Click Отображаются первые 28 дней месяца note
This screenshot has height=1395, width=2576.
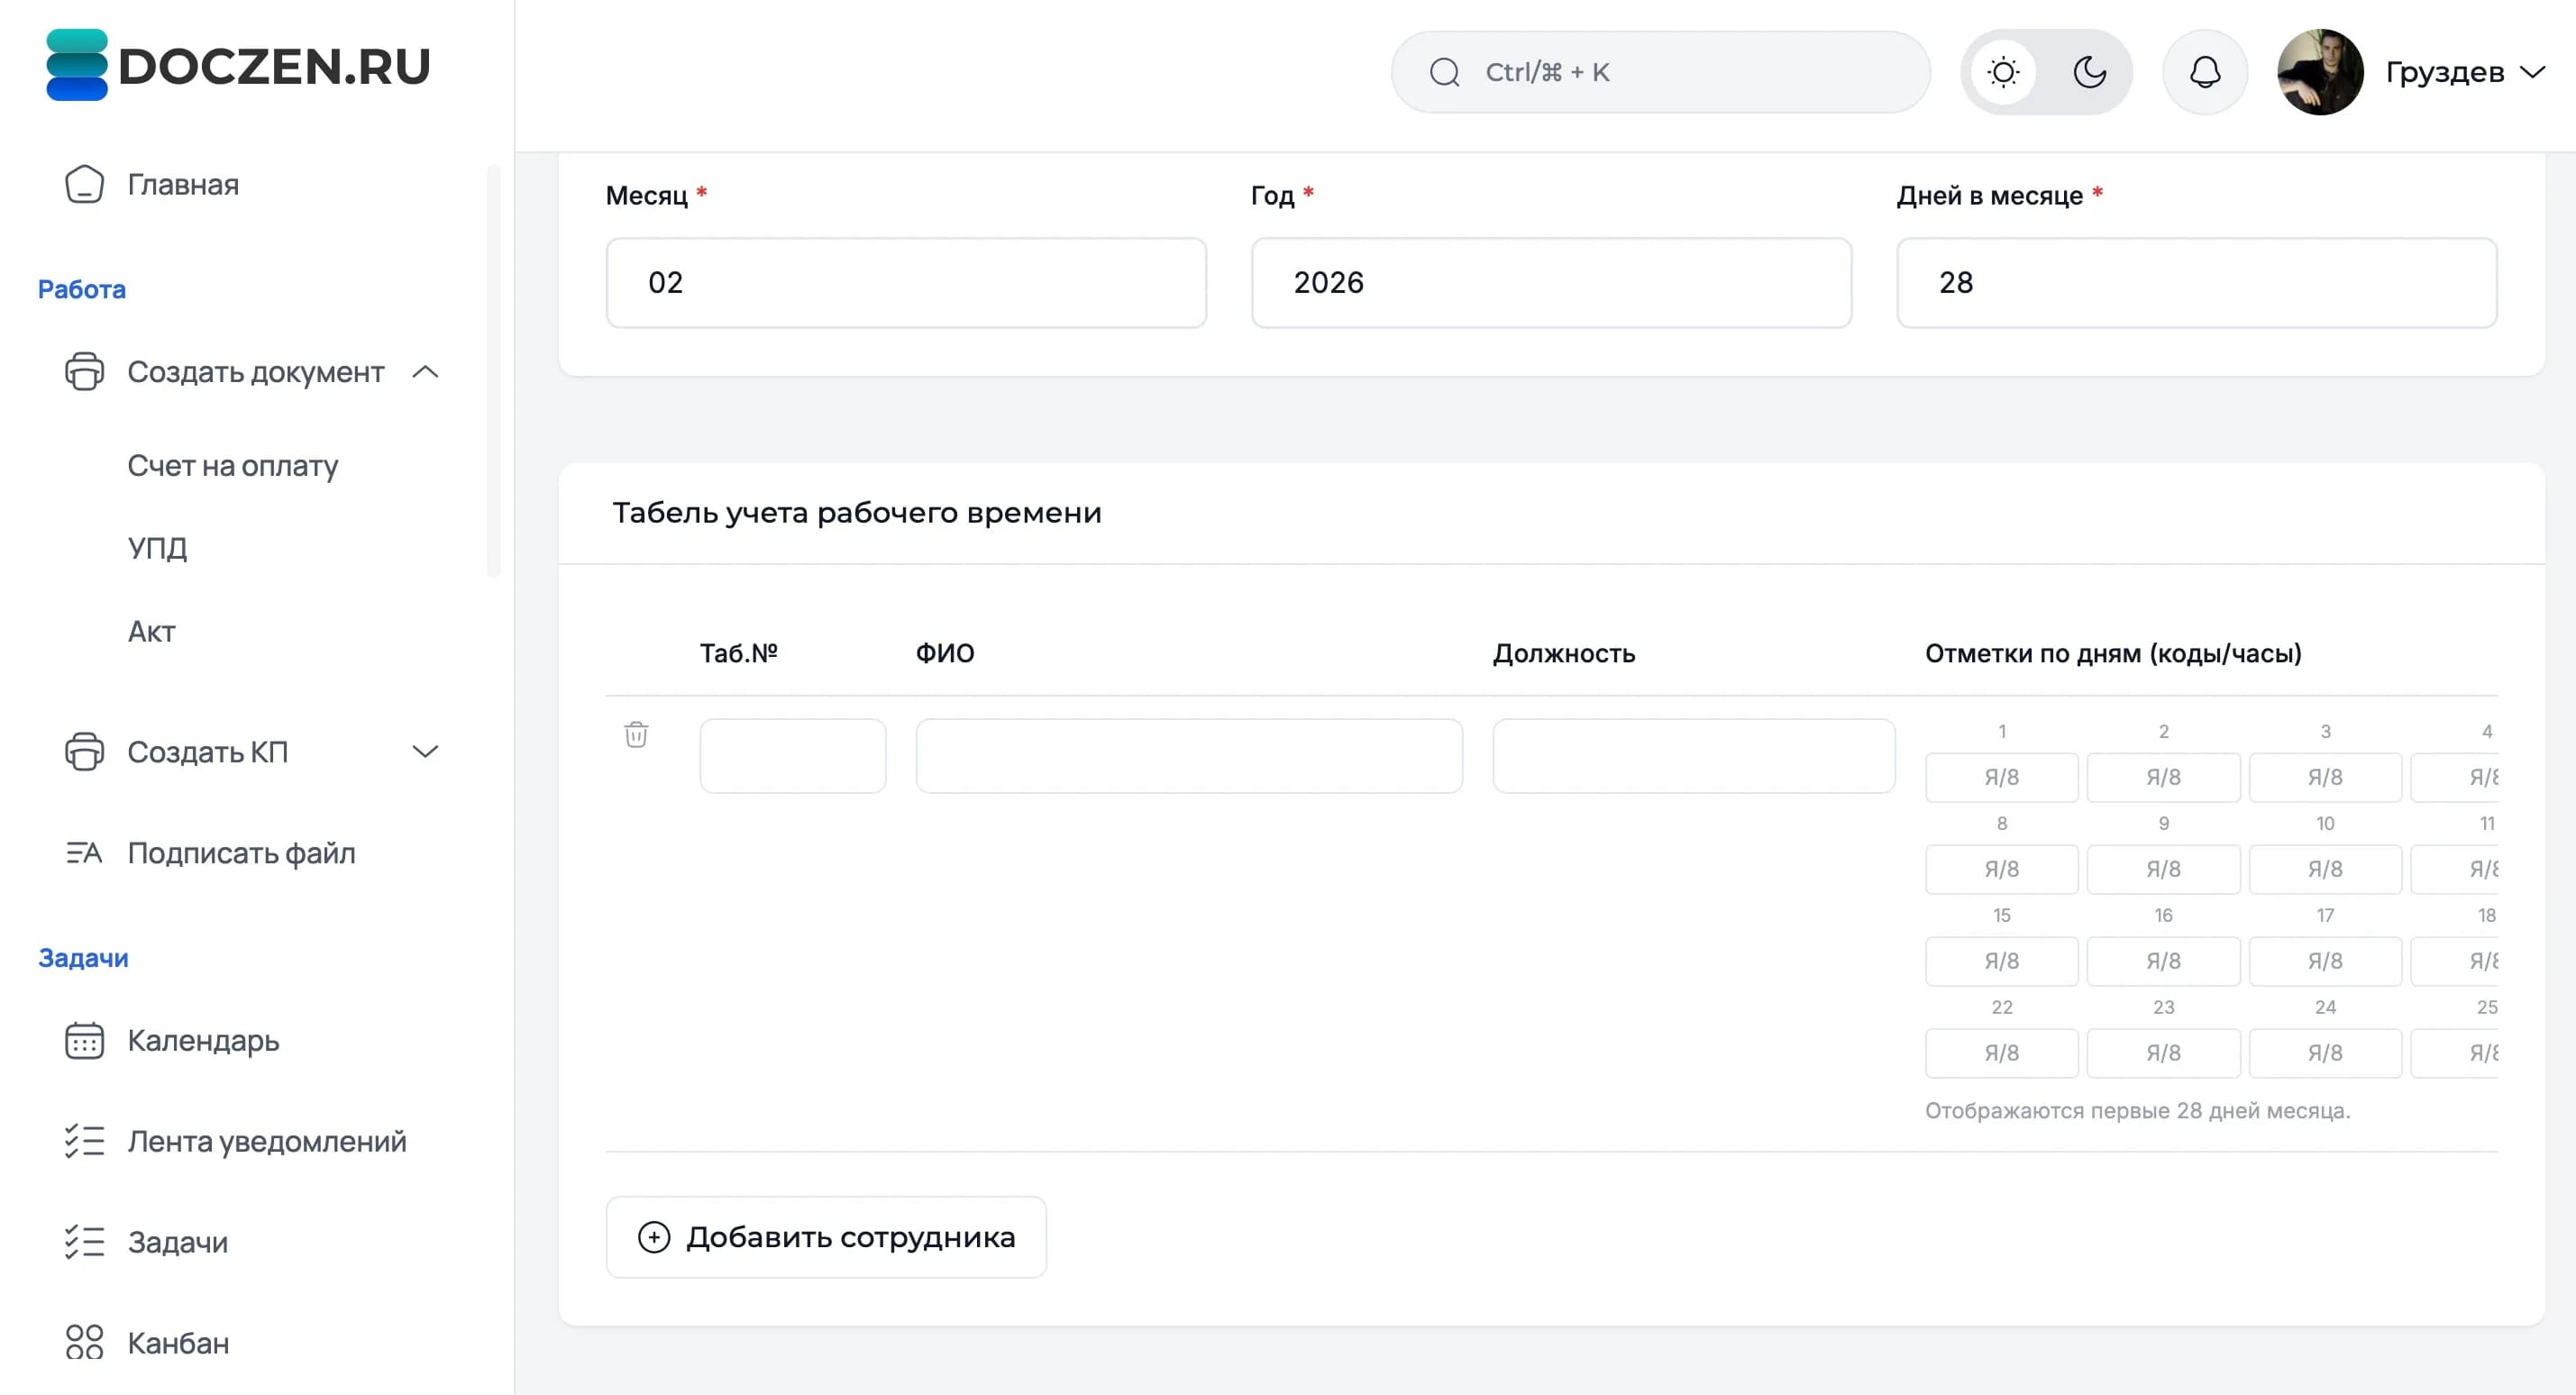click(2138, 1110)
